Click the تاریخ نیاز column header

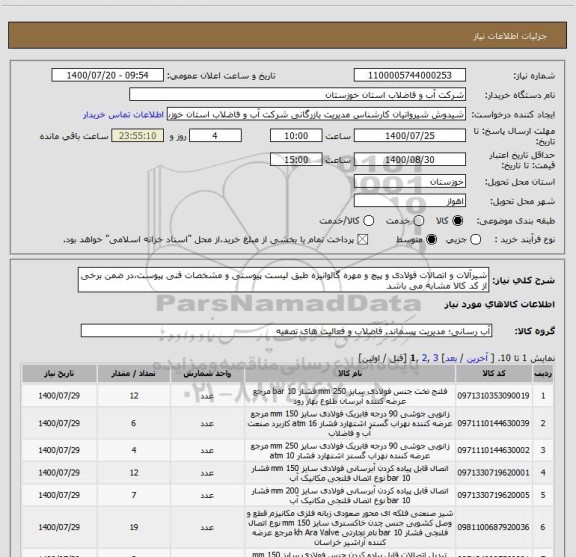(59, 373)
